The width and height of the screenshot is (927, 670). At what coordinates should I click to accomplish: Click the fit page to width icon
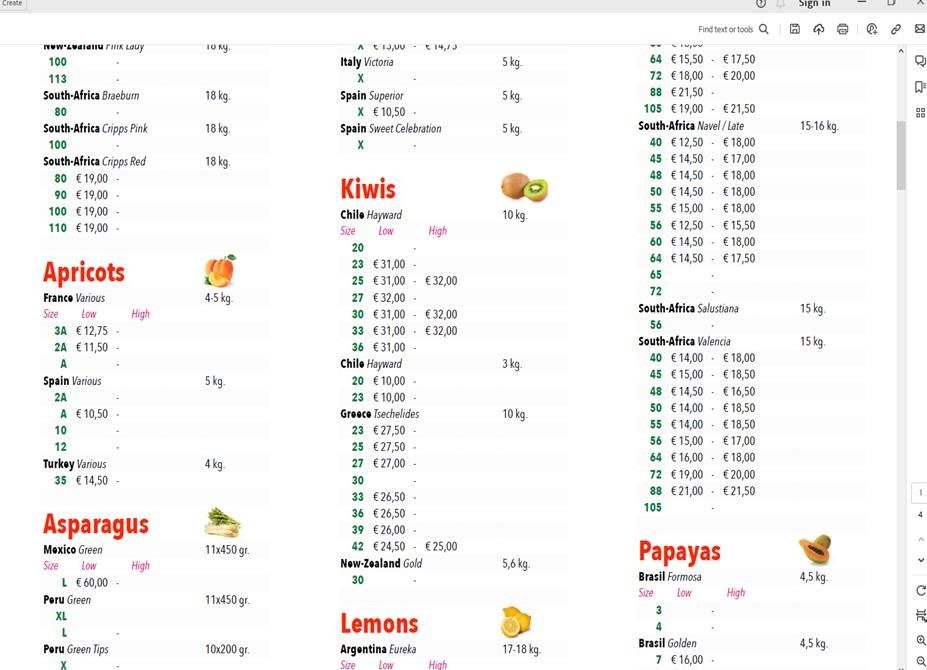[x=920, y=615]
